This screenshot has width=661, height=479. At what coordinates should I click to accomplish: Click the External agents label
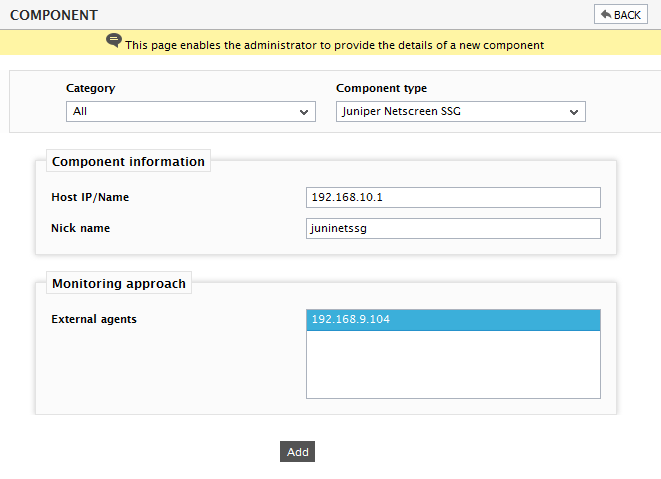(94, 319)
